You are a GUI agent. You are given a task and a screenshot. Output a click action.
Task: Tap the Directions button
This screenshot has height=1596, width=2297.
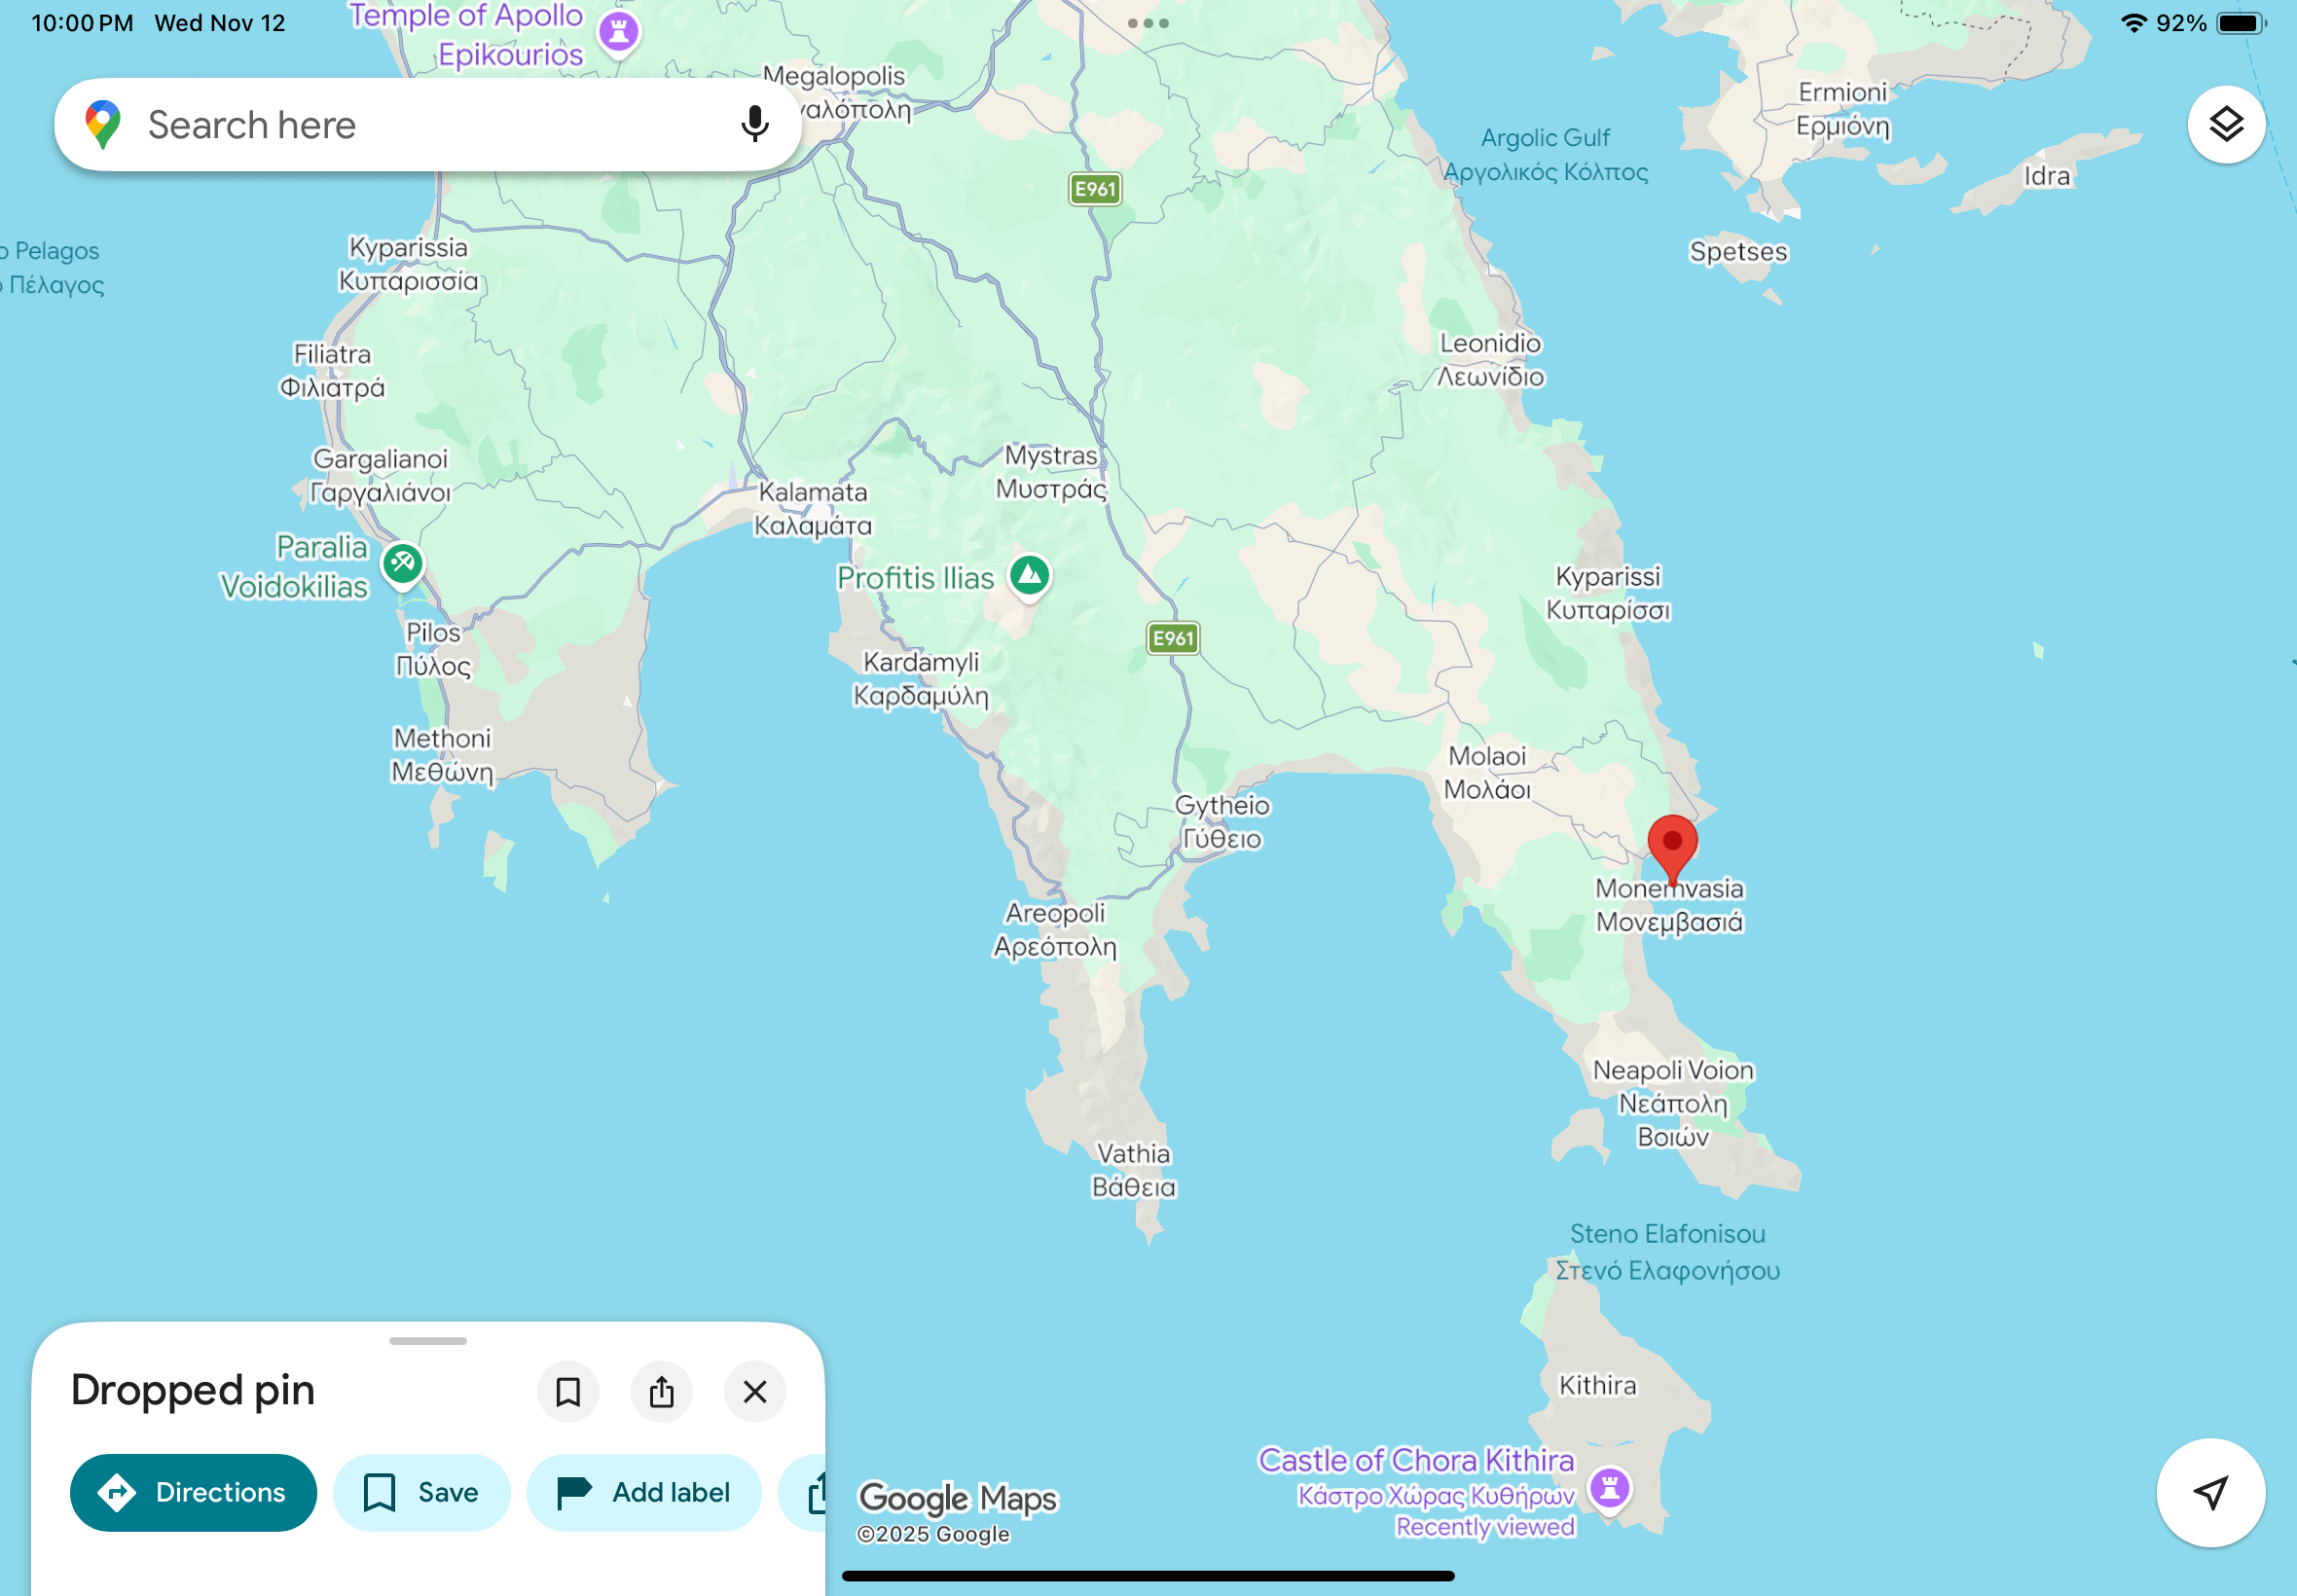(x=193, y=1492)
